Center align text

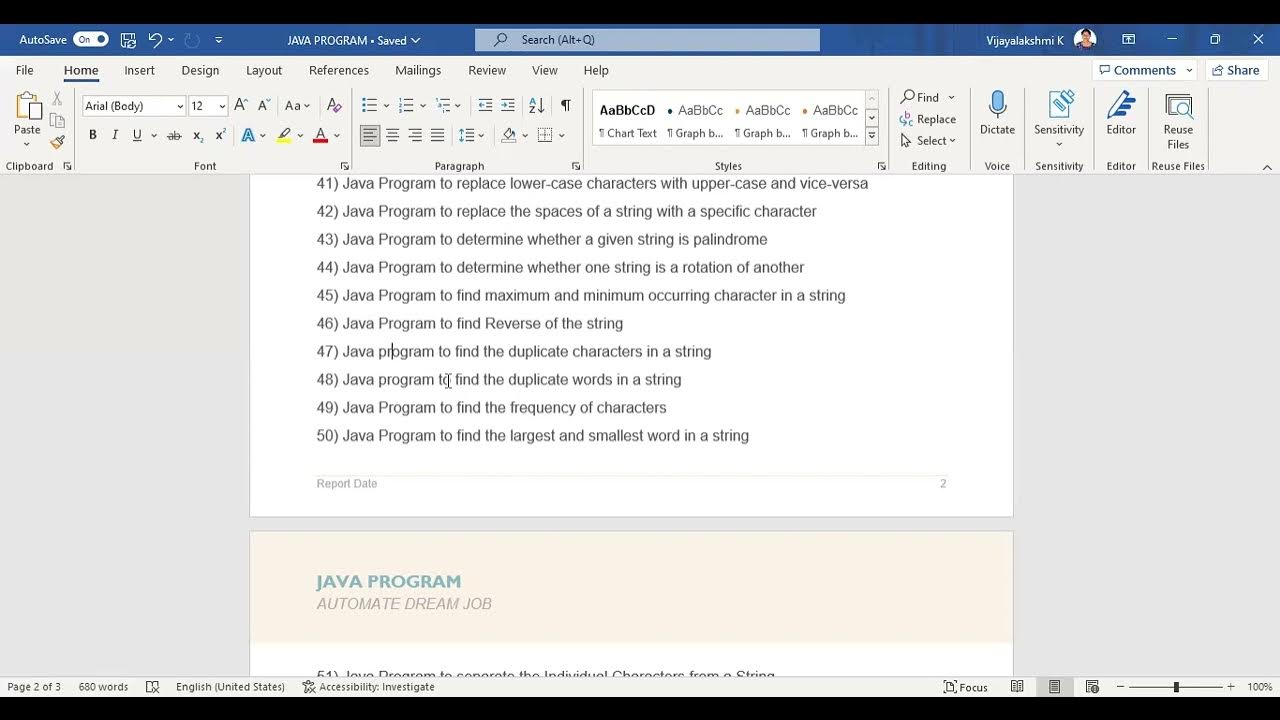(393, 135)
